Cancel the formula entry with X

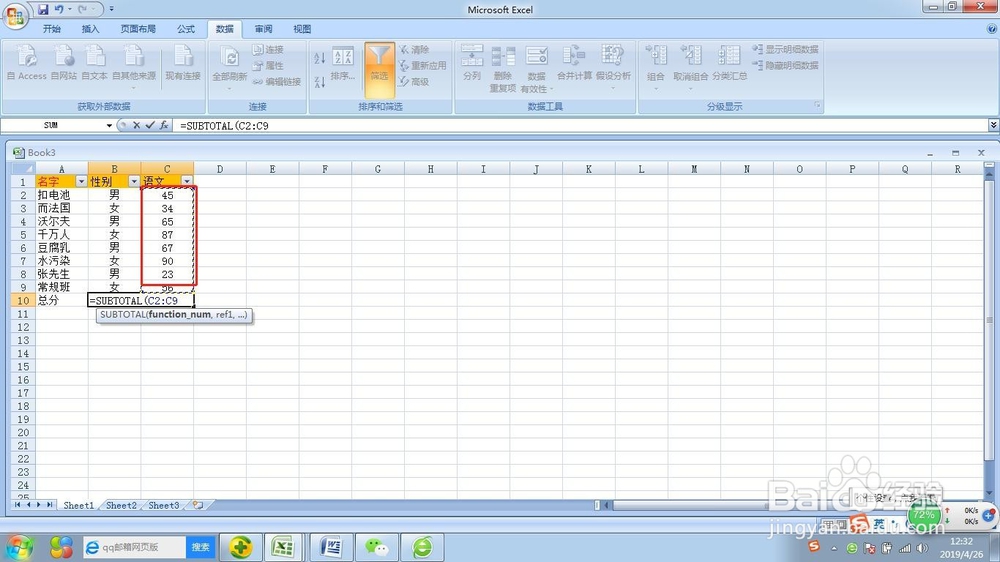coord(136,126)
